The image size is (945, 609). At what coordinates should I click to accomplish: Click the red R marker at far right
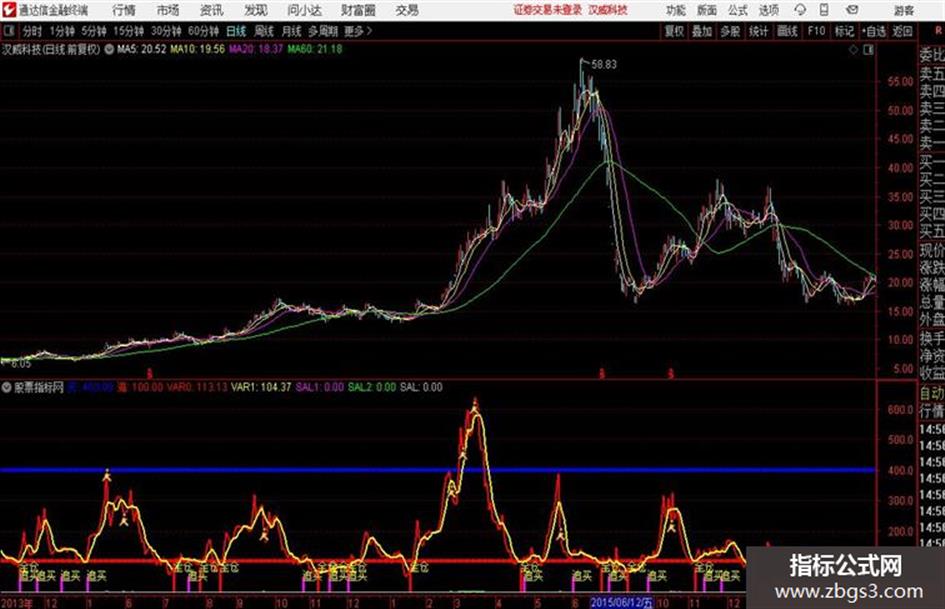(938, 31)
